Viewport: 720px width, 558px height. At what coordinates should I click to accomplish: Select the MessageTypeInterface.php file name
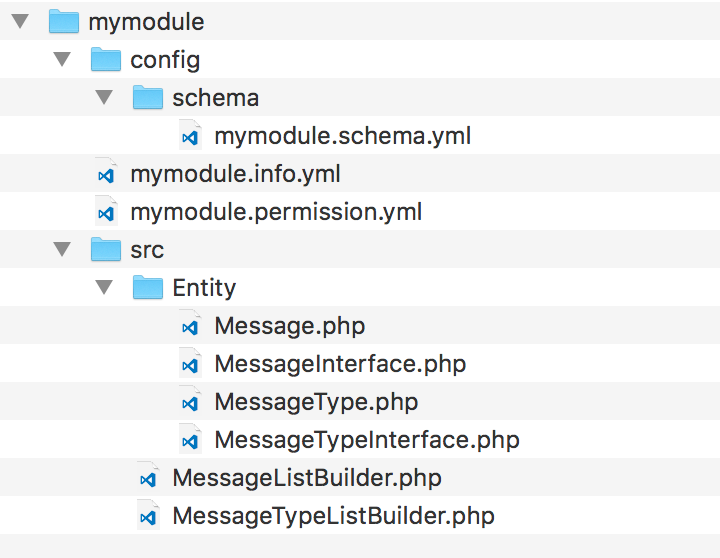[x=367, y=439]
